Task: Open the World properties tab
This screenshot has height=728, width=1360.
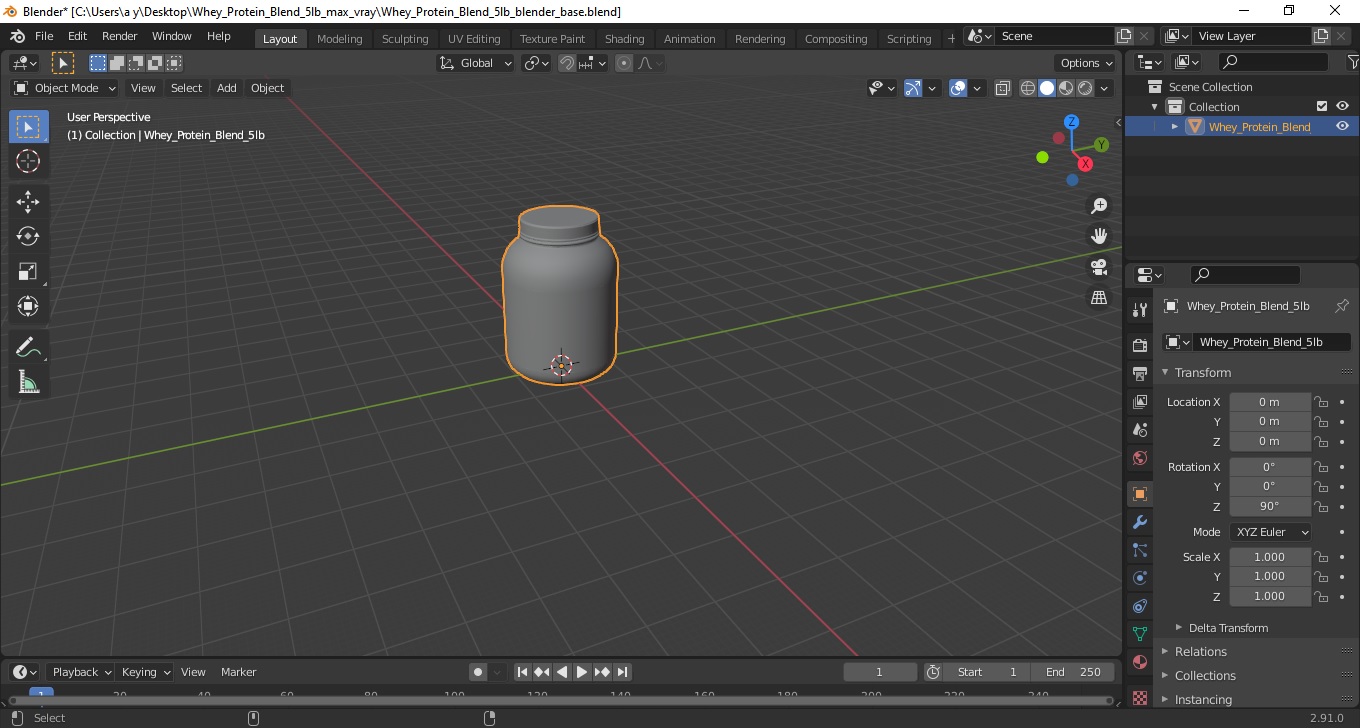Action: tap(1139, 458)
